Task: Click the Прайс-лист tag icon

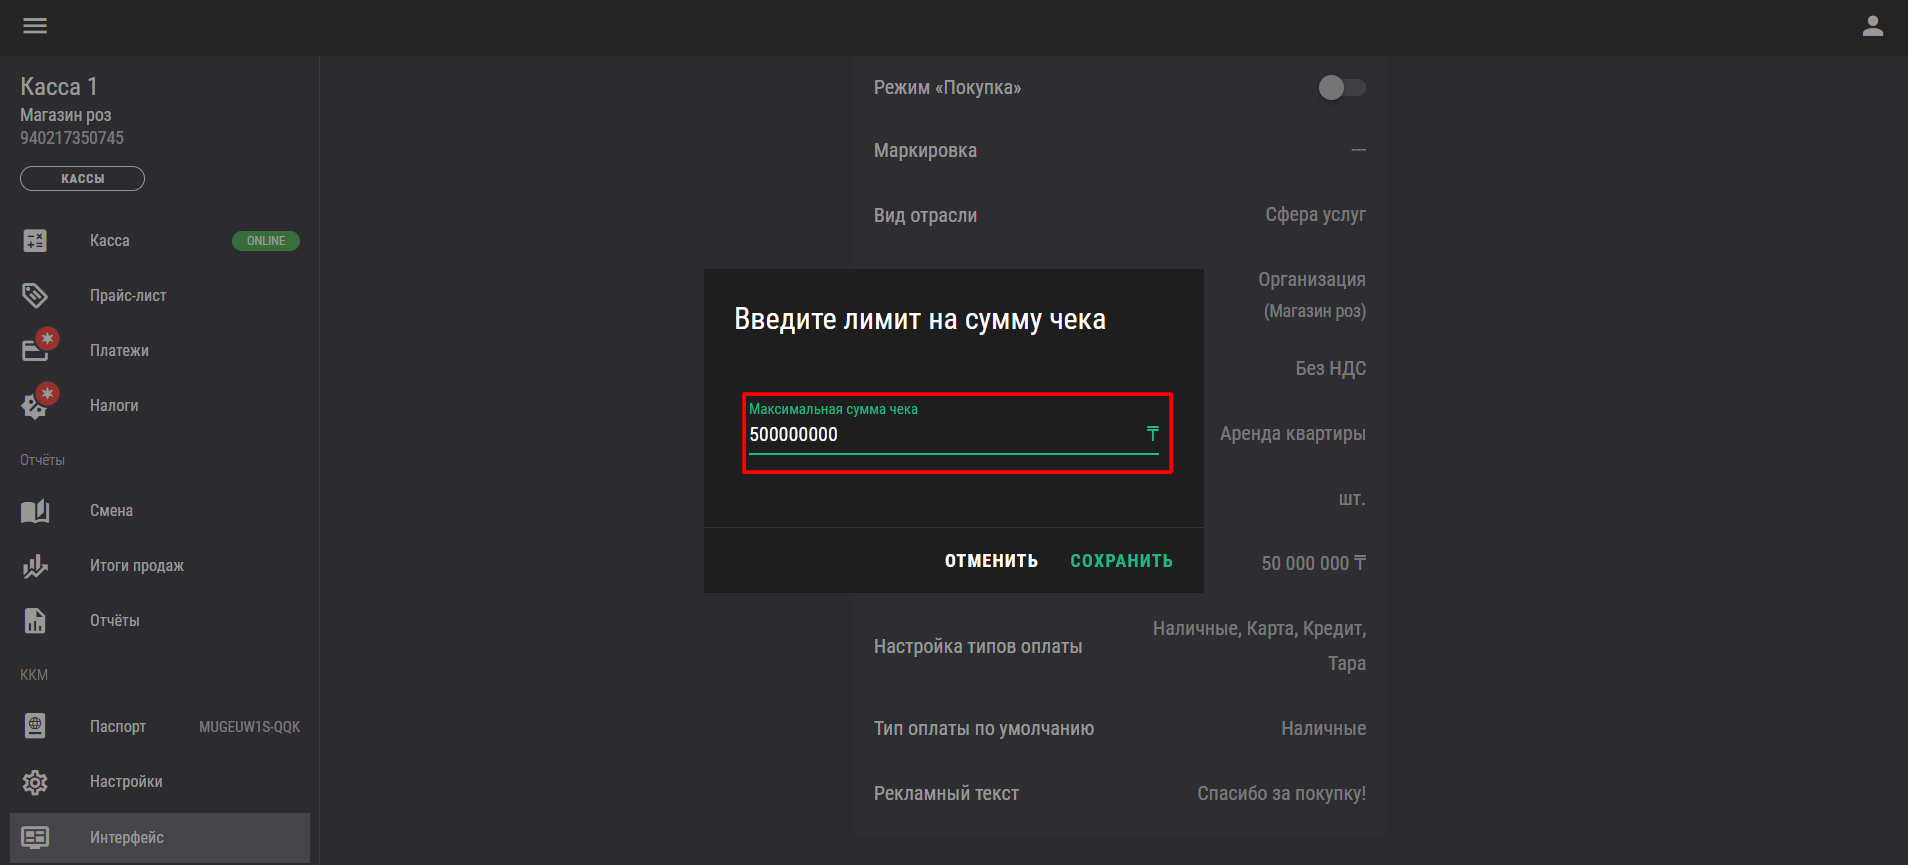Action: click(35, 296)
